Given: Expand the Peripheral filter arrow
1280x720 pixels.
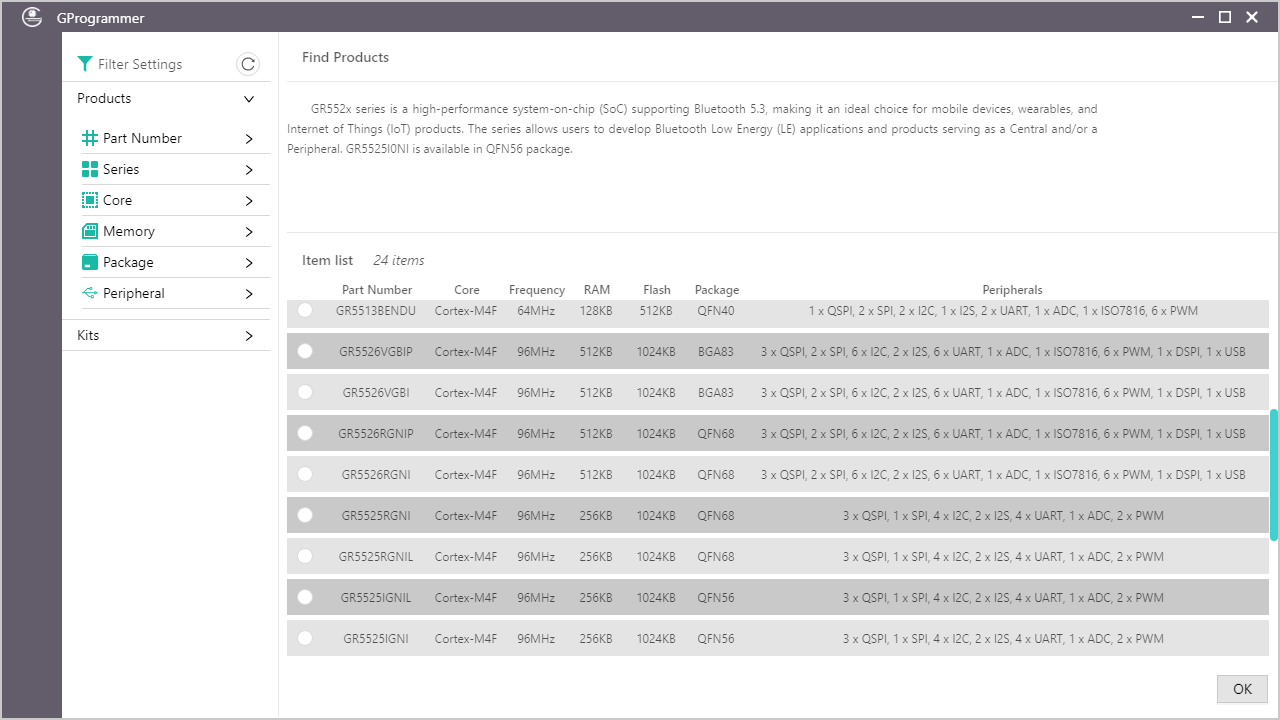Looking at the screenshot, I should [x=249, y=294].
